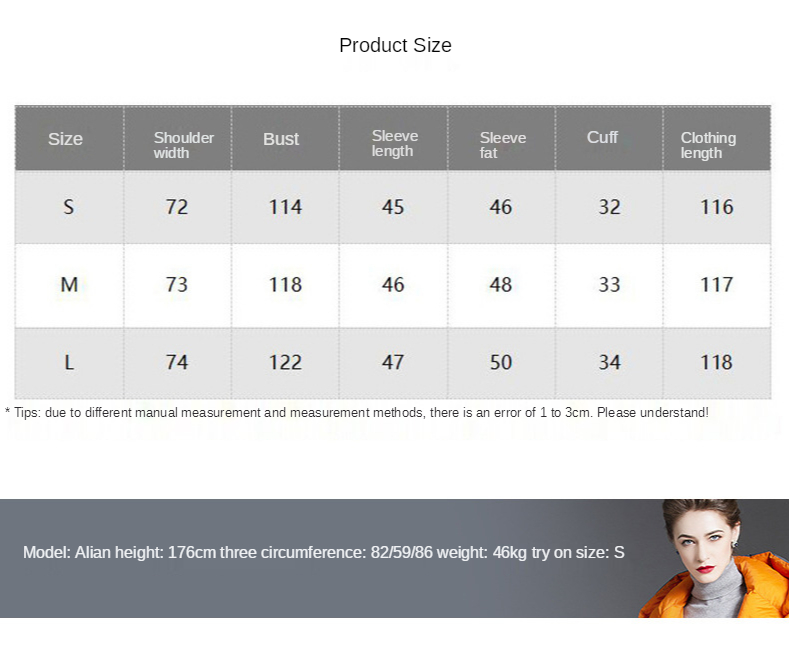The height and width of the screenshot is (664, 789).
Task: Click the Model Alian info banner text
Action: 324,552
